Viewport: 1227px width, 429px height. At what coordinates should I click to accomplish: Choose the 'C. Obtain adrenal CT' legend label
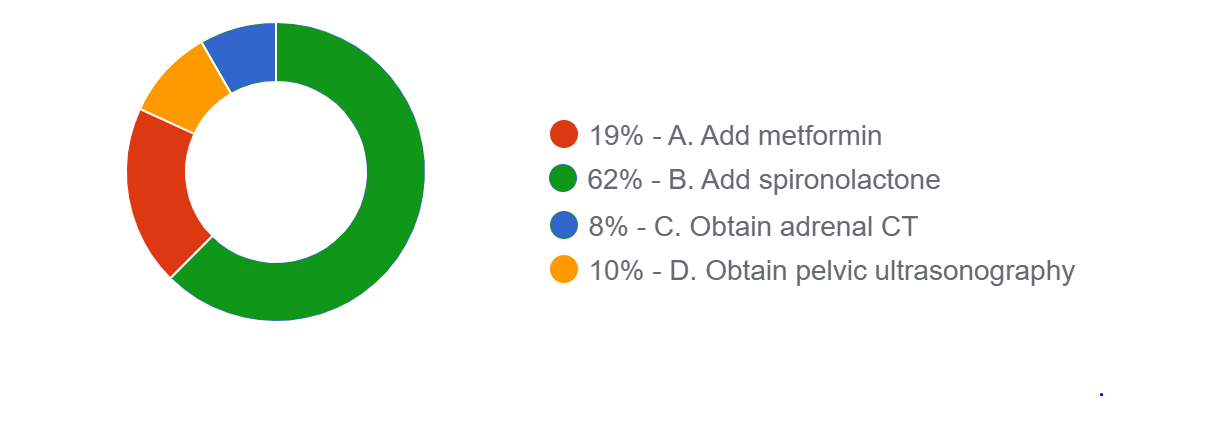[785, 226]
